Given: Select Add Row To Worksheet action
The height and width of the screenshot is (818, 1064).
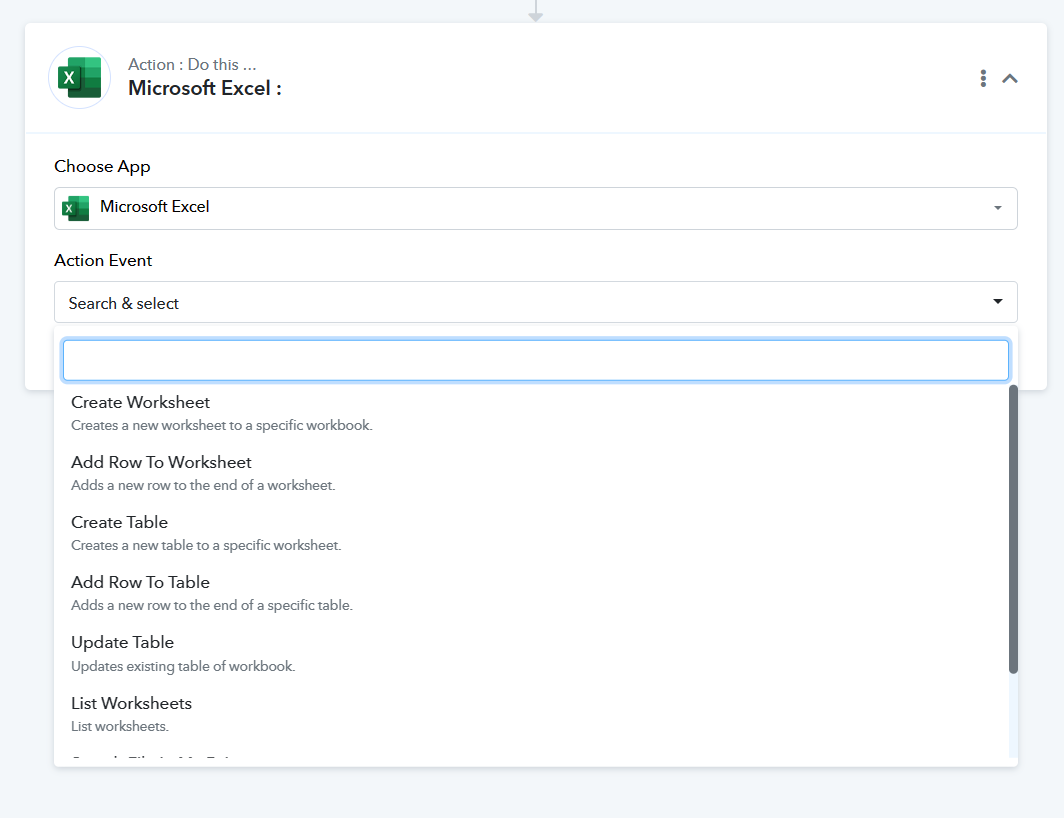Looking at the screenshot, I should (x=536, y=473).
